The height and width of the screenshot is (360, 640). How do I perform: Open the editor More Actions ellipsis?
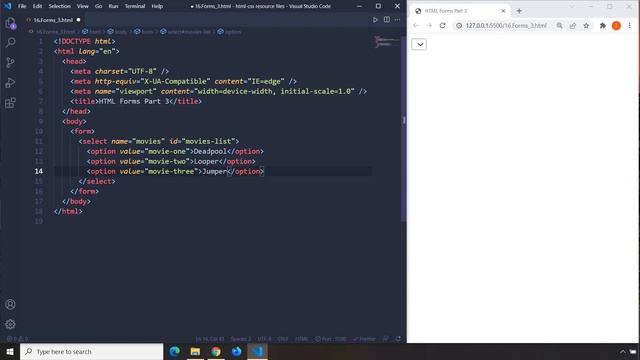coord(397,20)
